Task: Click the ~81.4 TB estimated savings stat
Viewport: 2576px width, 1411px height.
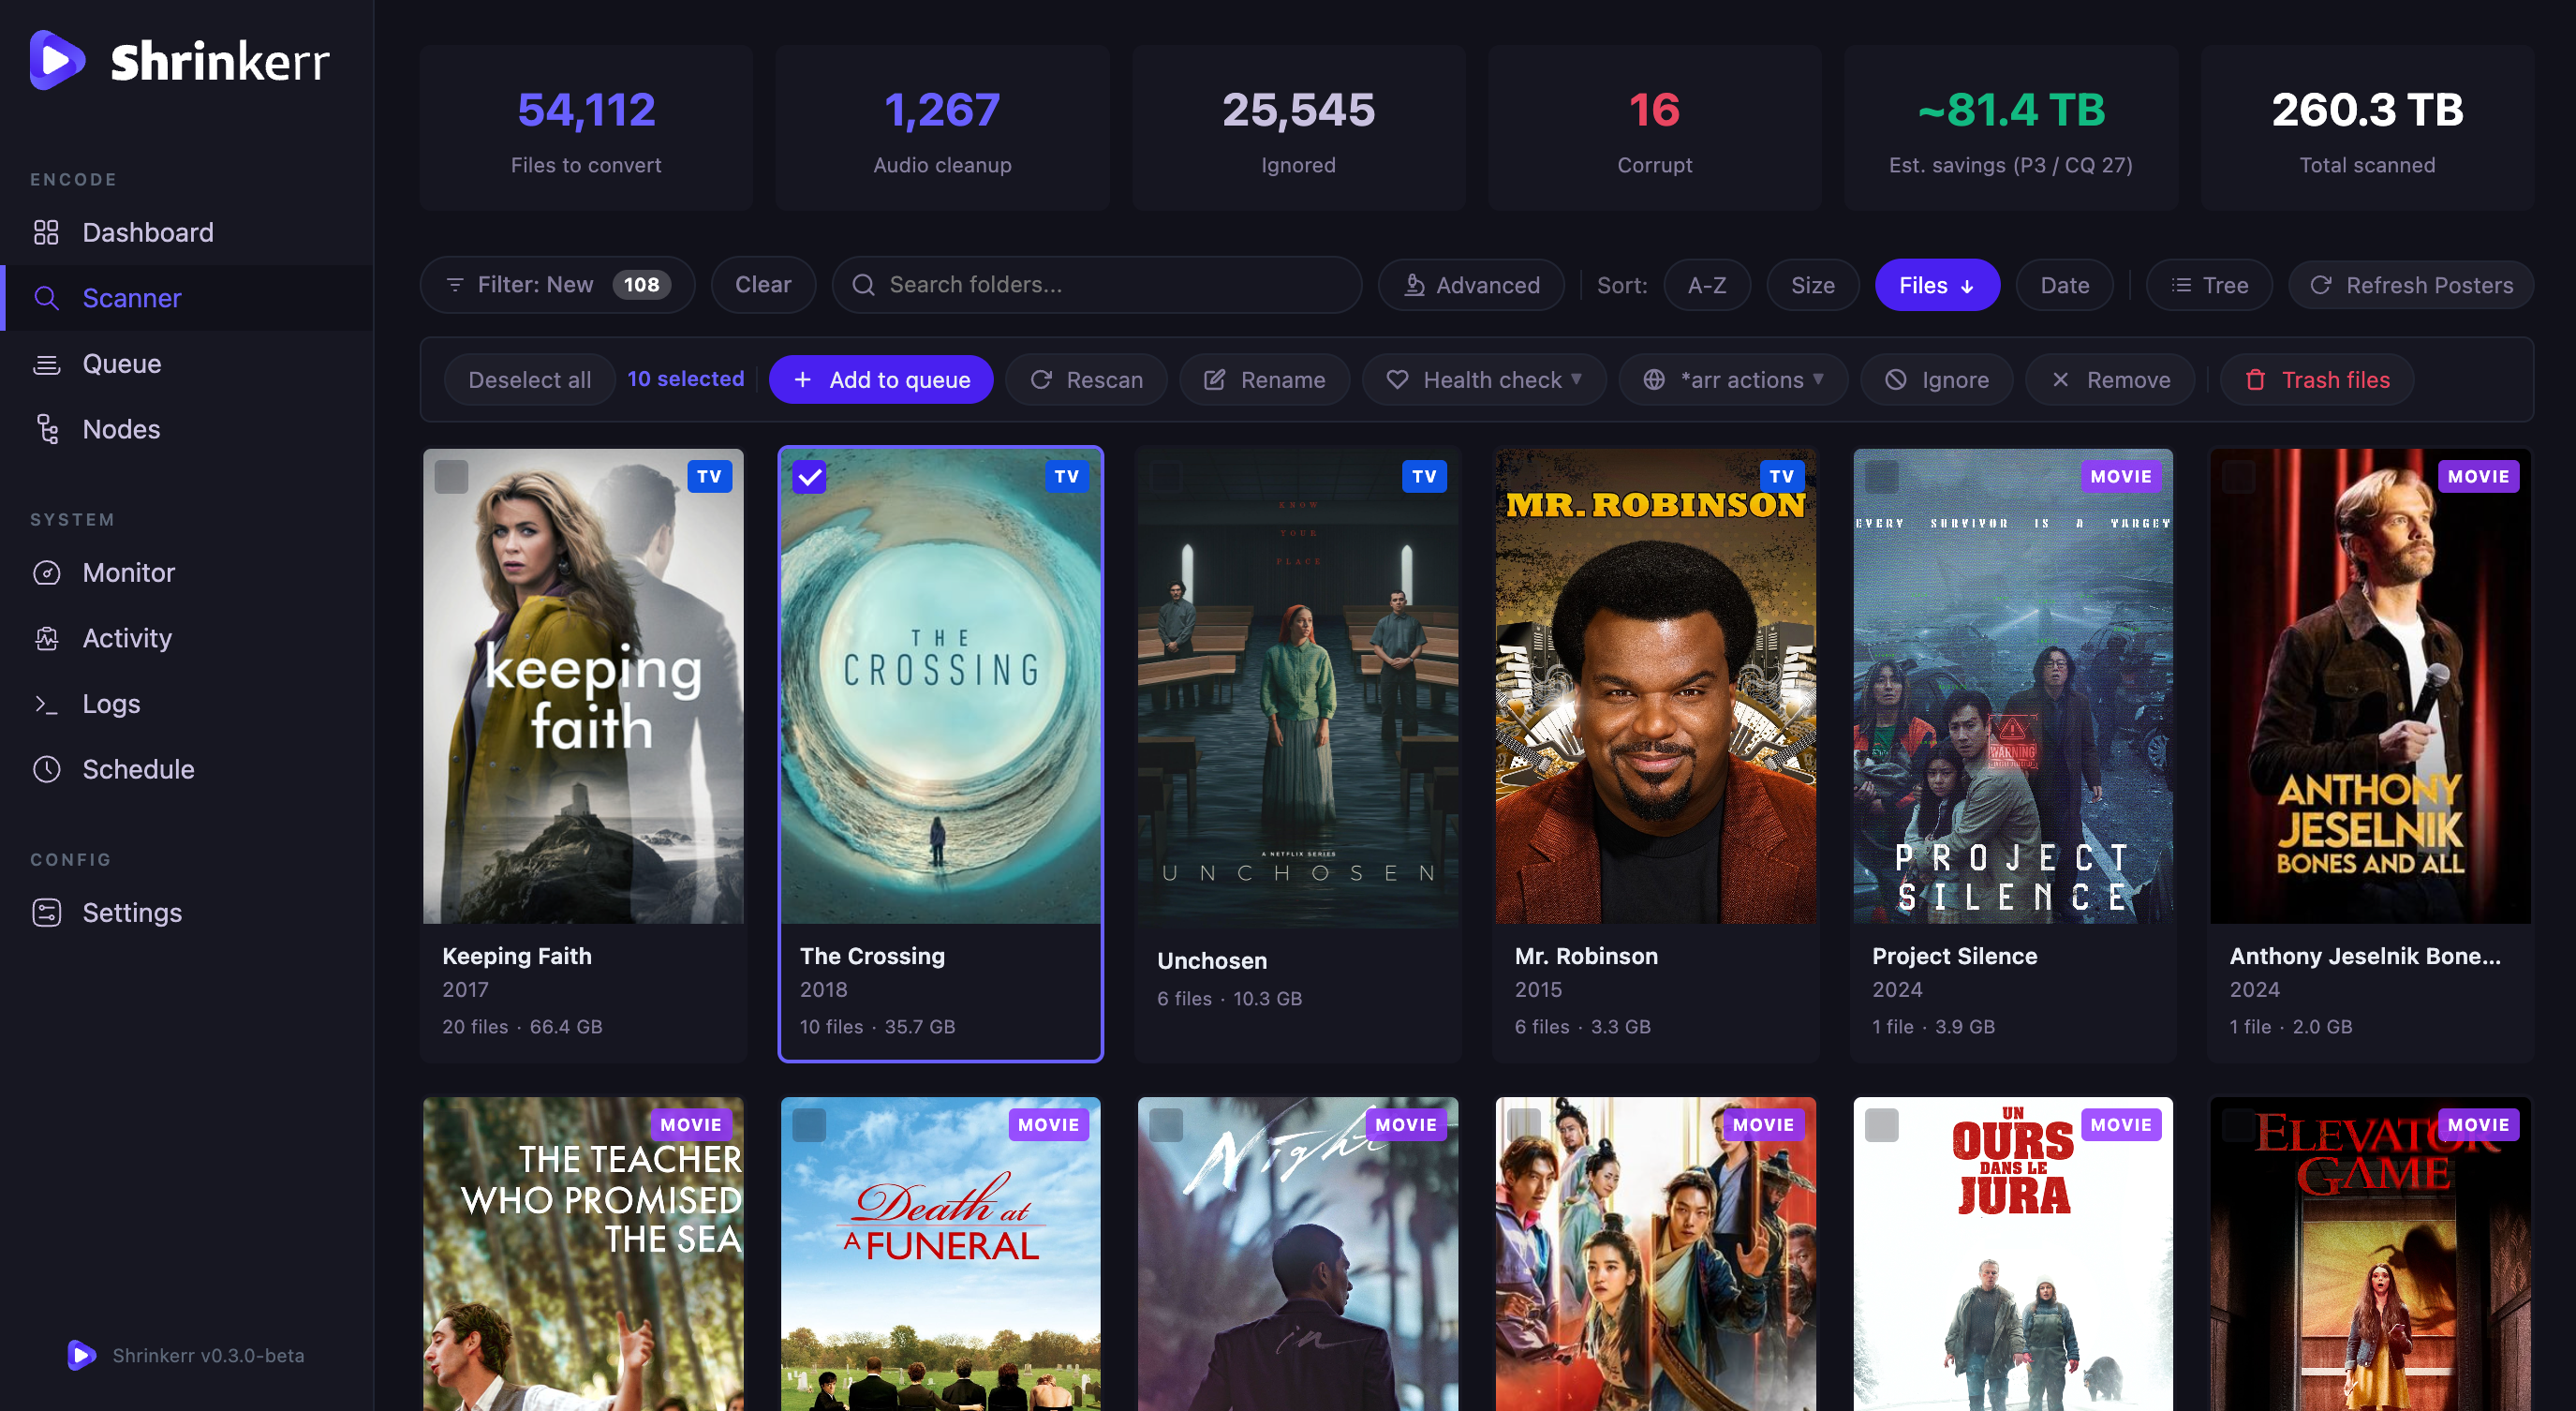Action: click(2011, 127)
